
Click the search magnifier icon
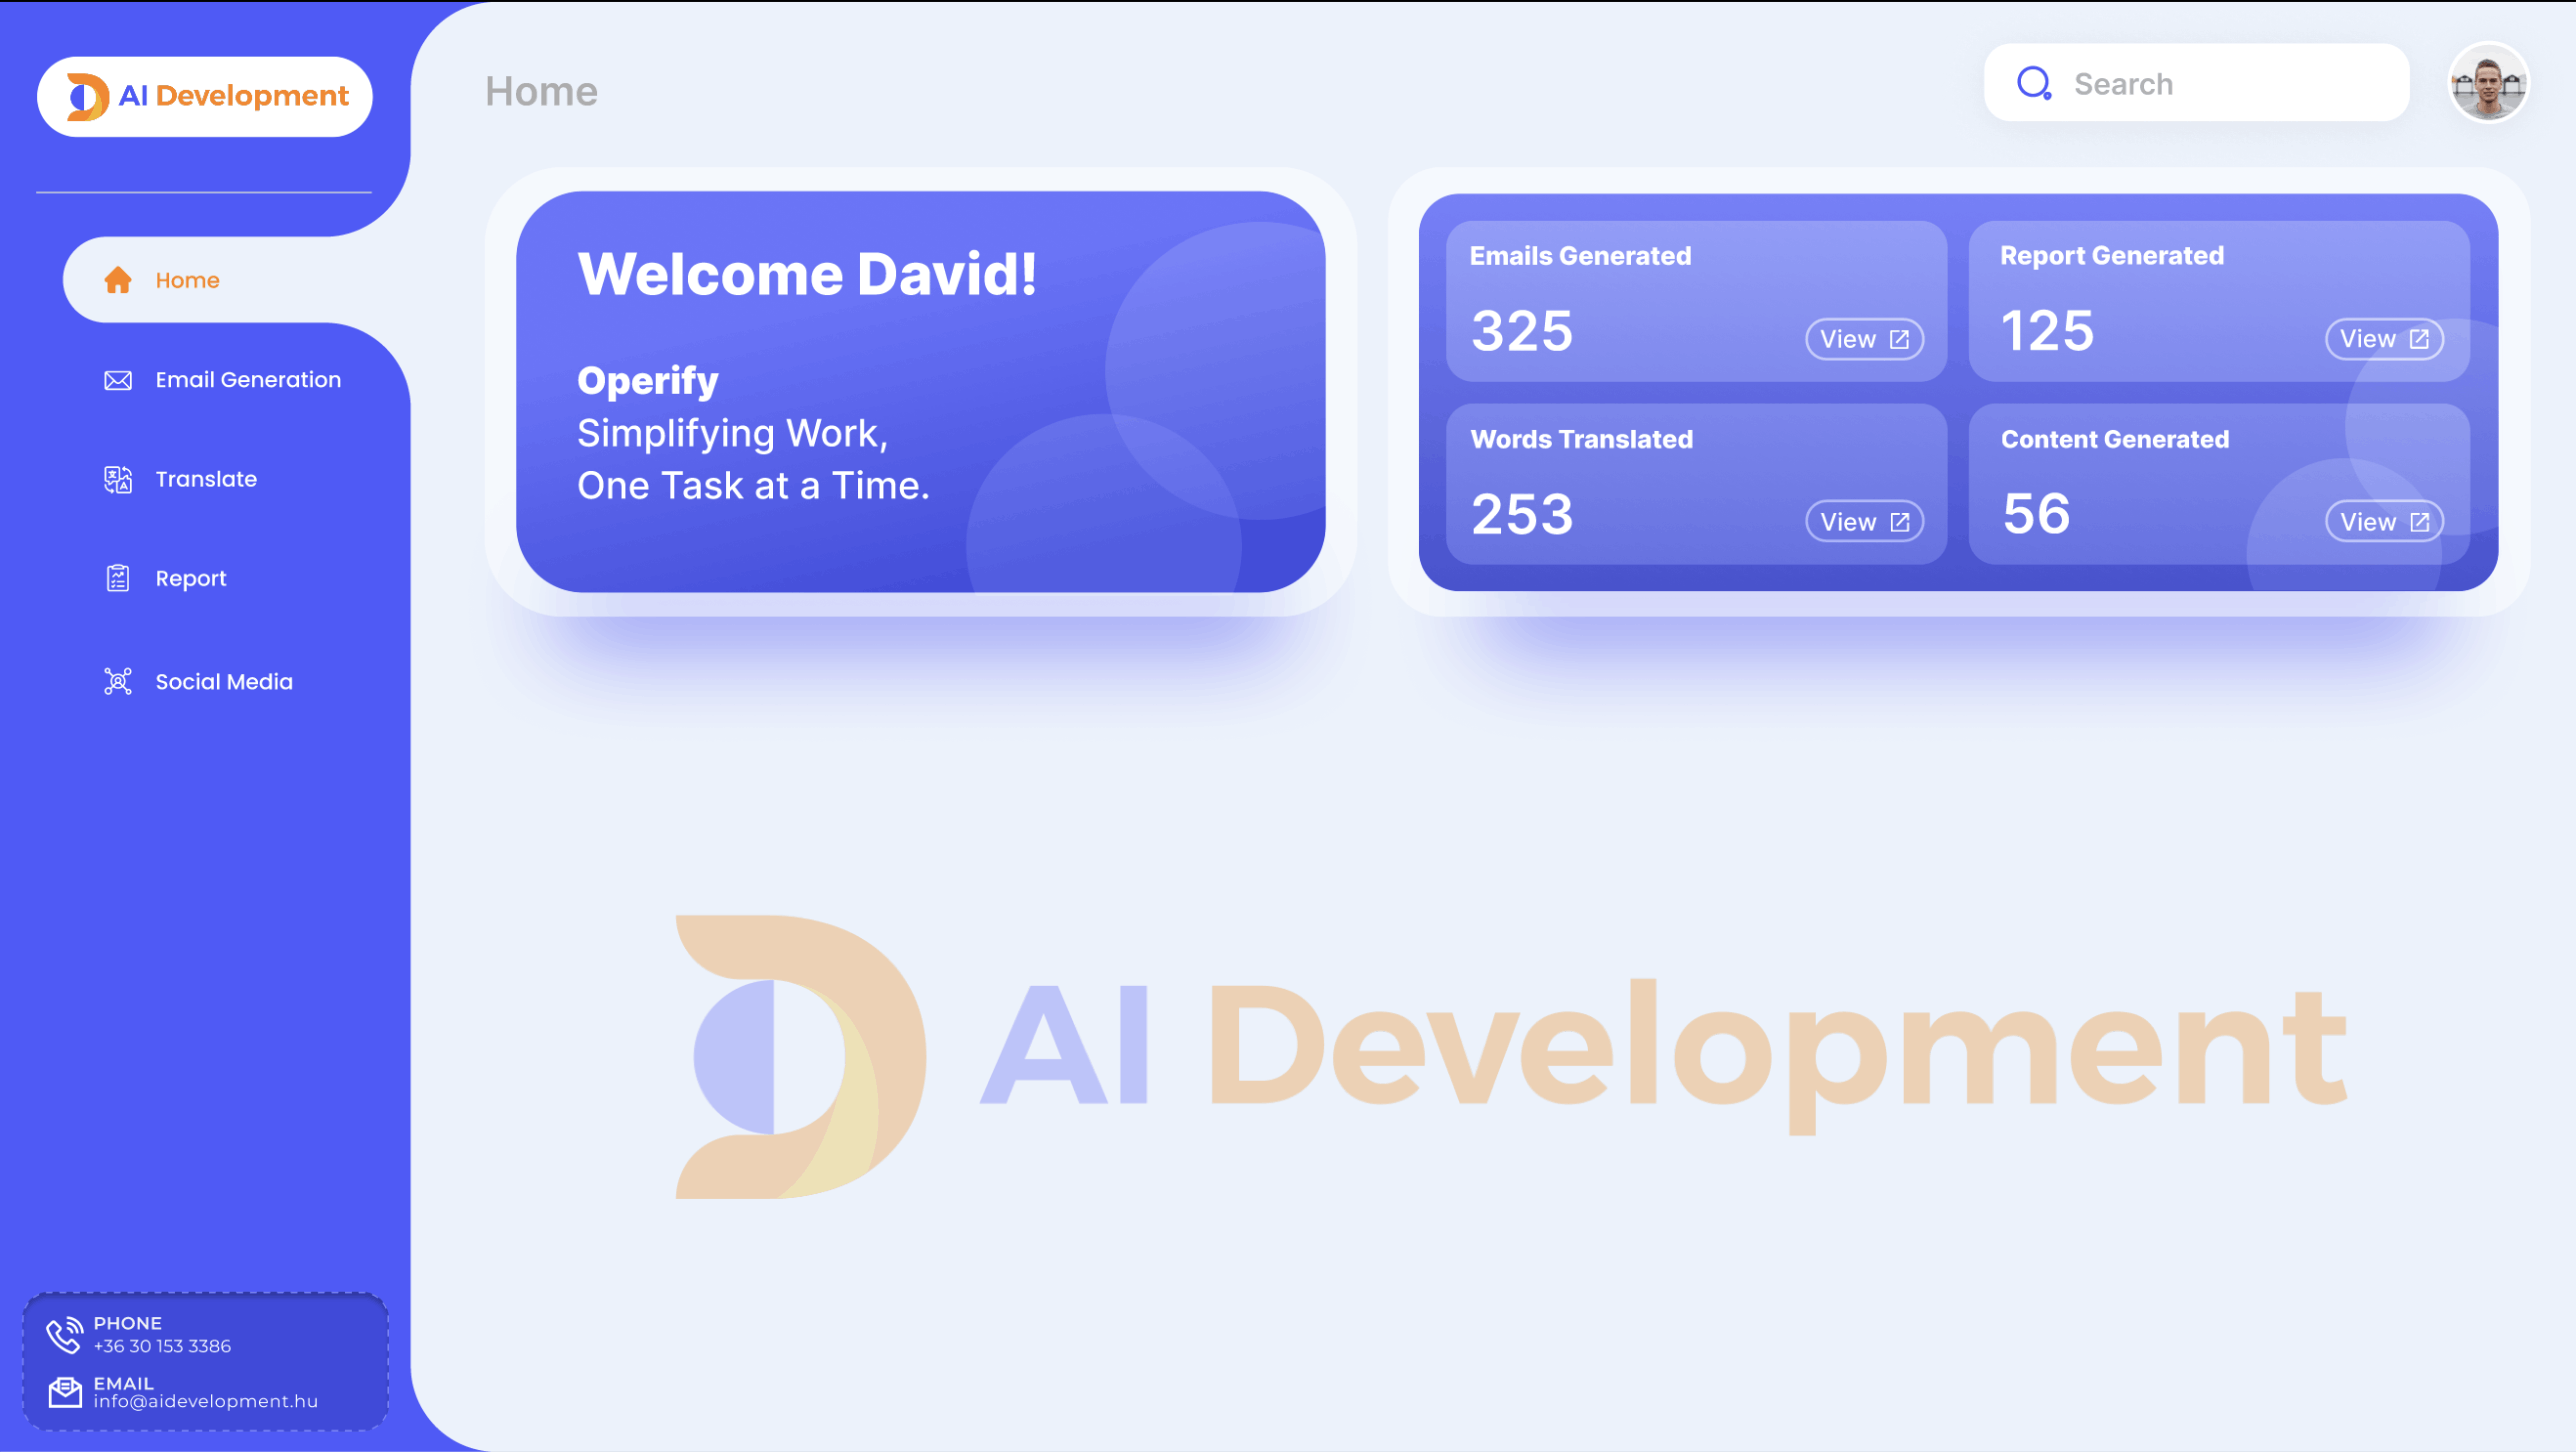pyautogui.click(x=2035, y=83)
